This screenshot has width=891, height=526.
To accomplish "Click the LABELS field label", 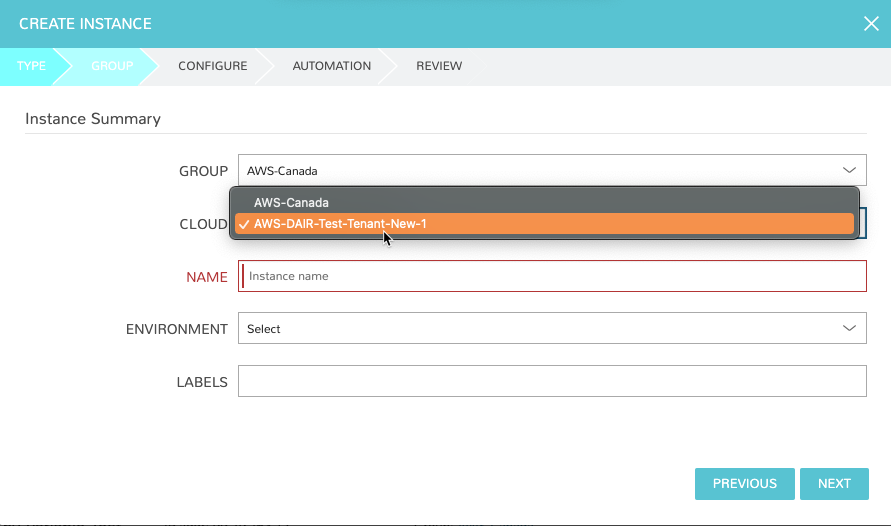I will coord(202,382).
